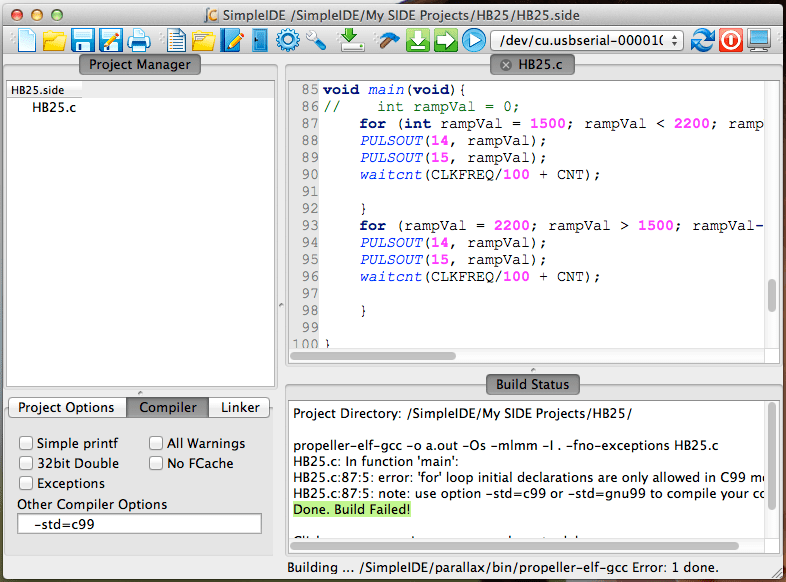This screenshot has width=786, height=582.
Task: Open a file with the yellow folder icon
Action: pyautogui.click(x=54, y=40)
